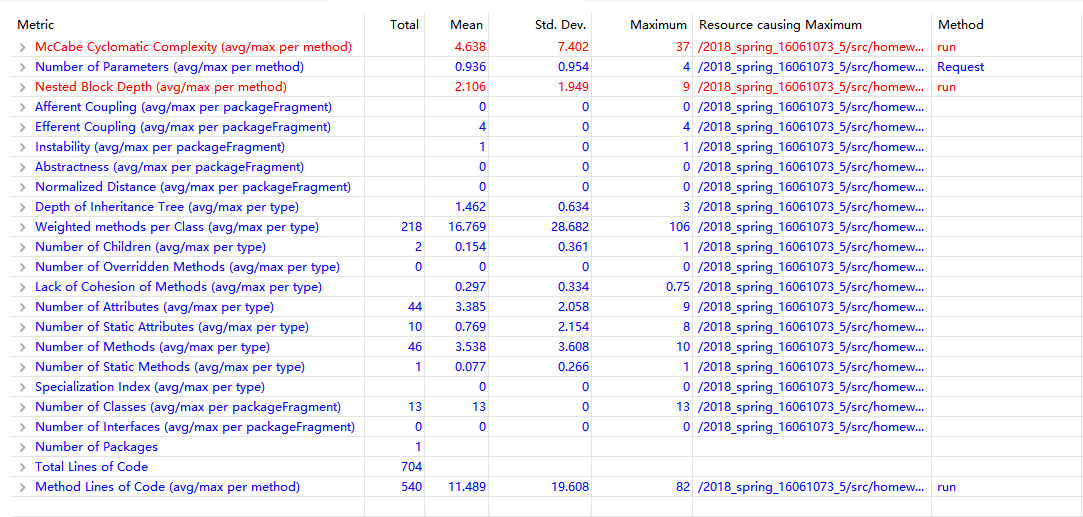Select the Efferent Coupling metric label

pos(183,127)
